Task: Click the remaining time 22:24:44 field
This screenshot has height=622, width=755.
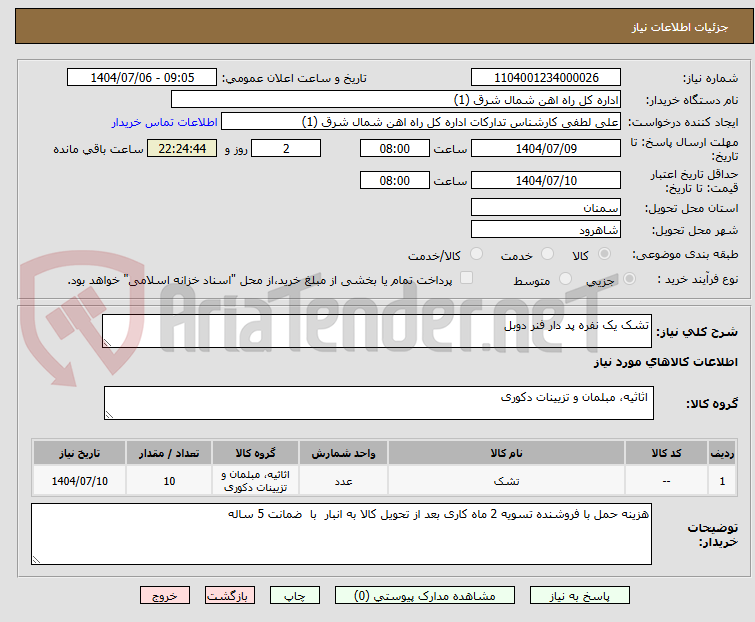Action: [x=182, y=148]
